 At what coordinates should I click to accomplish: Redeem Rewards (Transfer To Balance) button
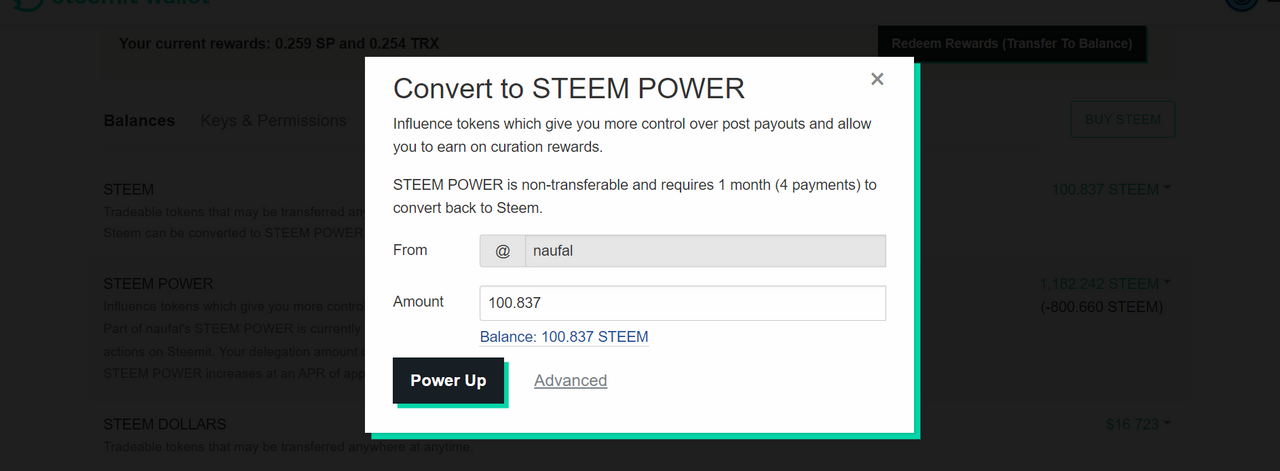click(x=1012, y=44)
